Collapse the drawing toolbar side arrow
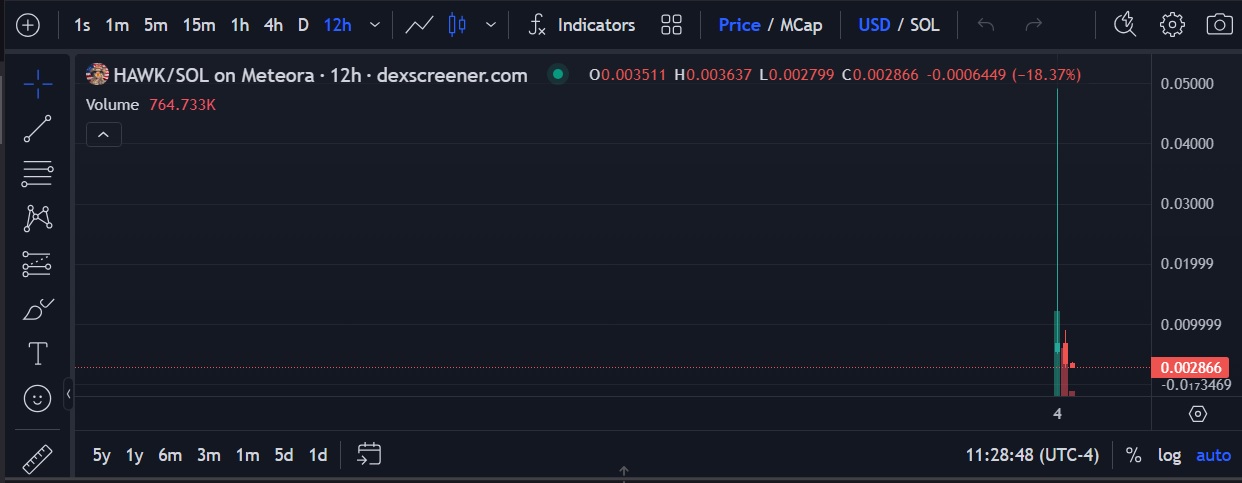The image size is (1242, 483). (x=68, y=396)
